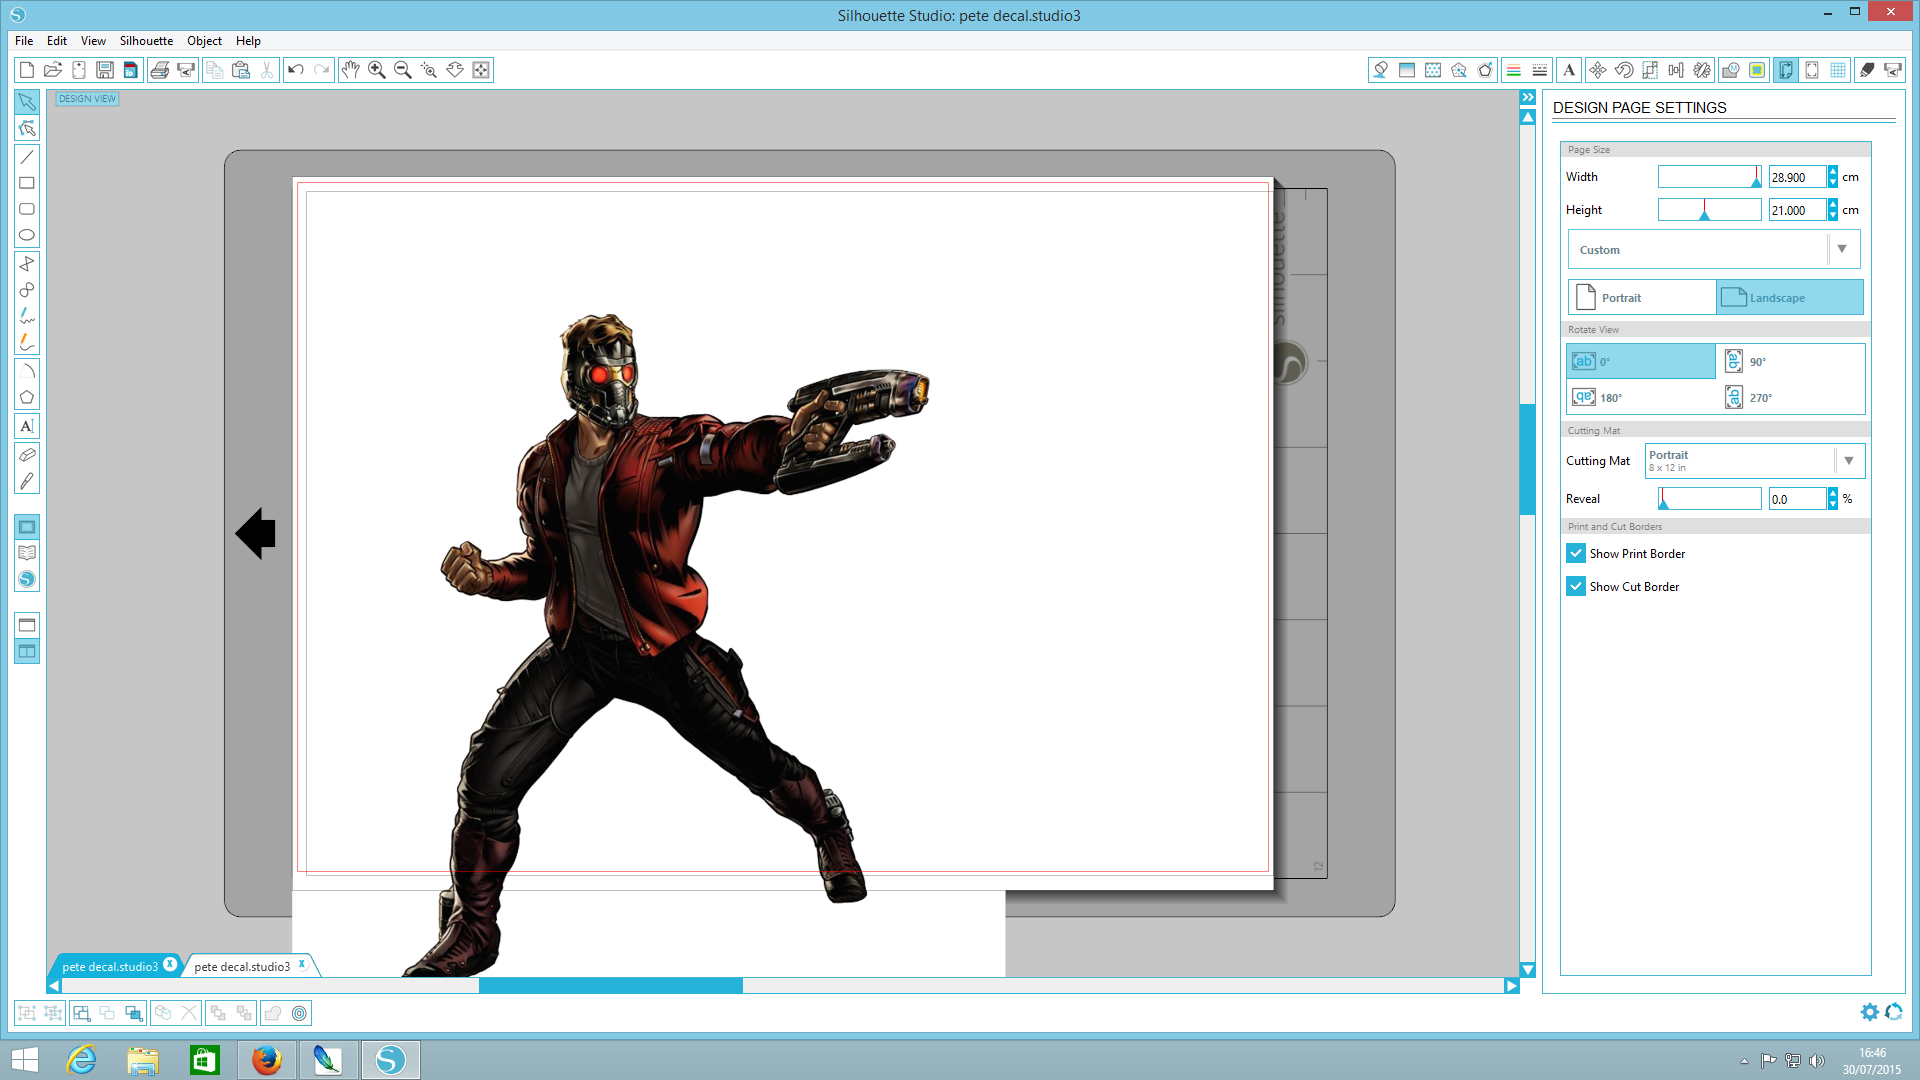1920x1080 pixels.
Task: Save the document with the floppy disk icon
Action: point(105,70)
